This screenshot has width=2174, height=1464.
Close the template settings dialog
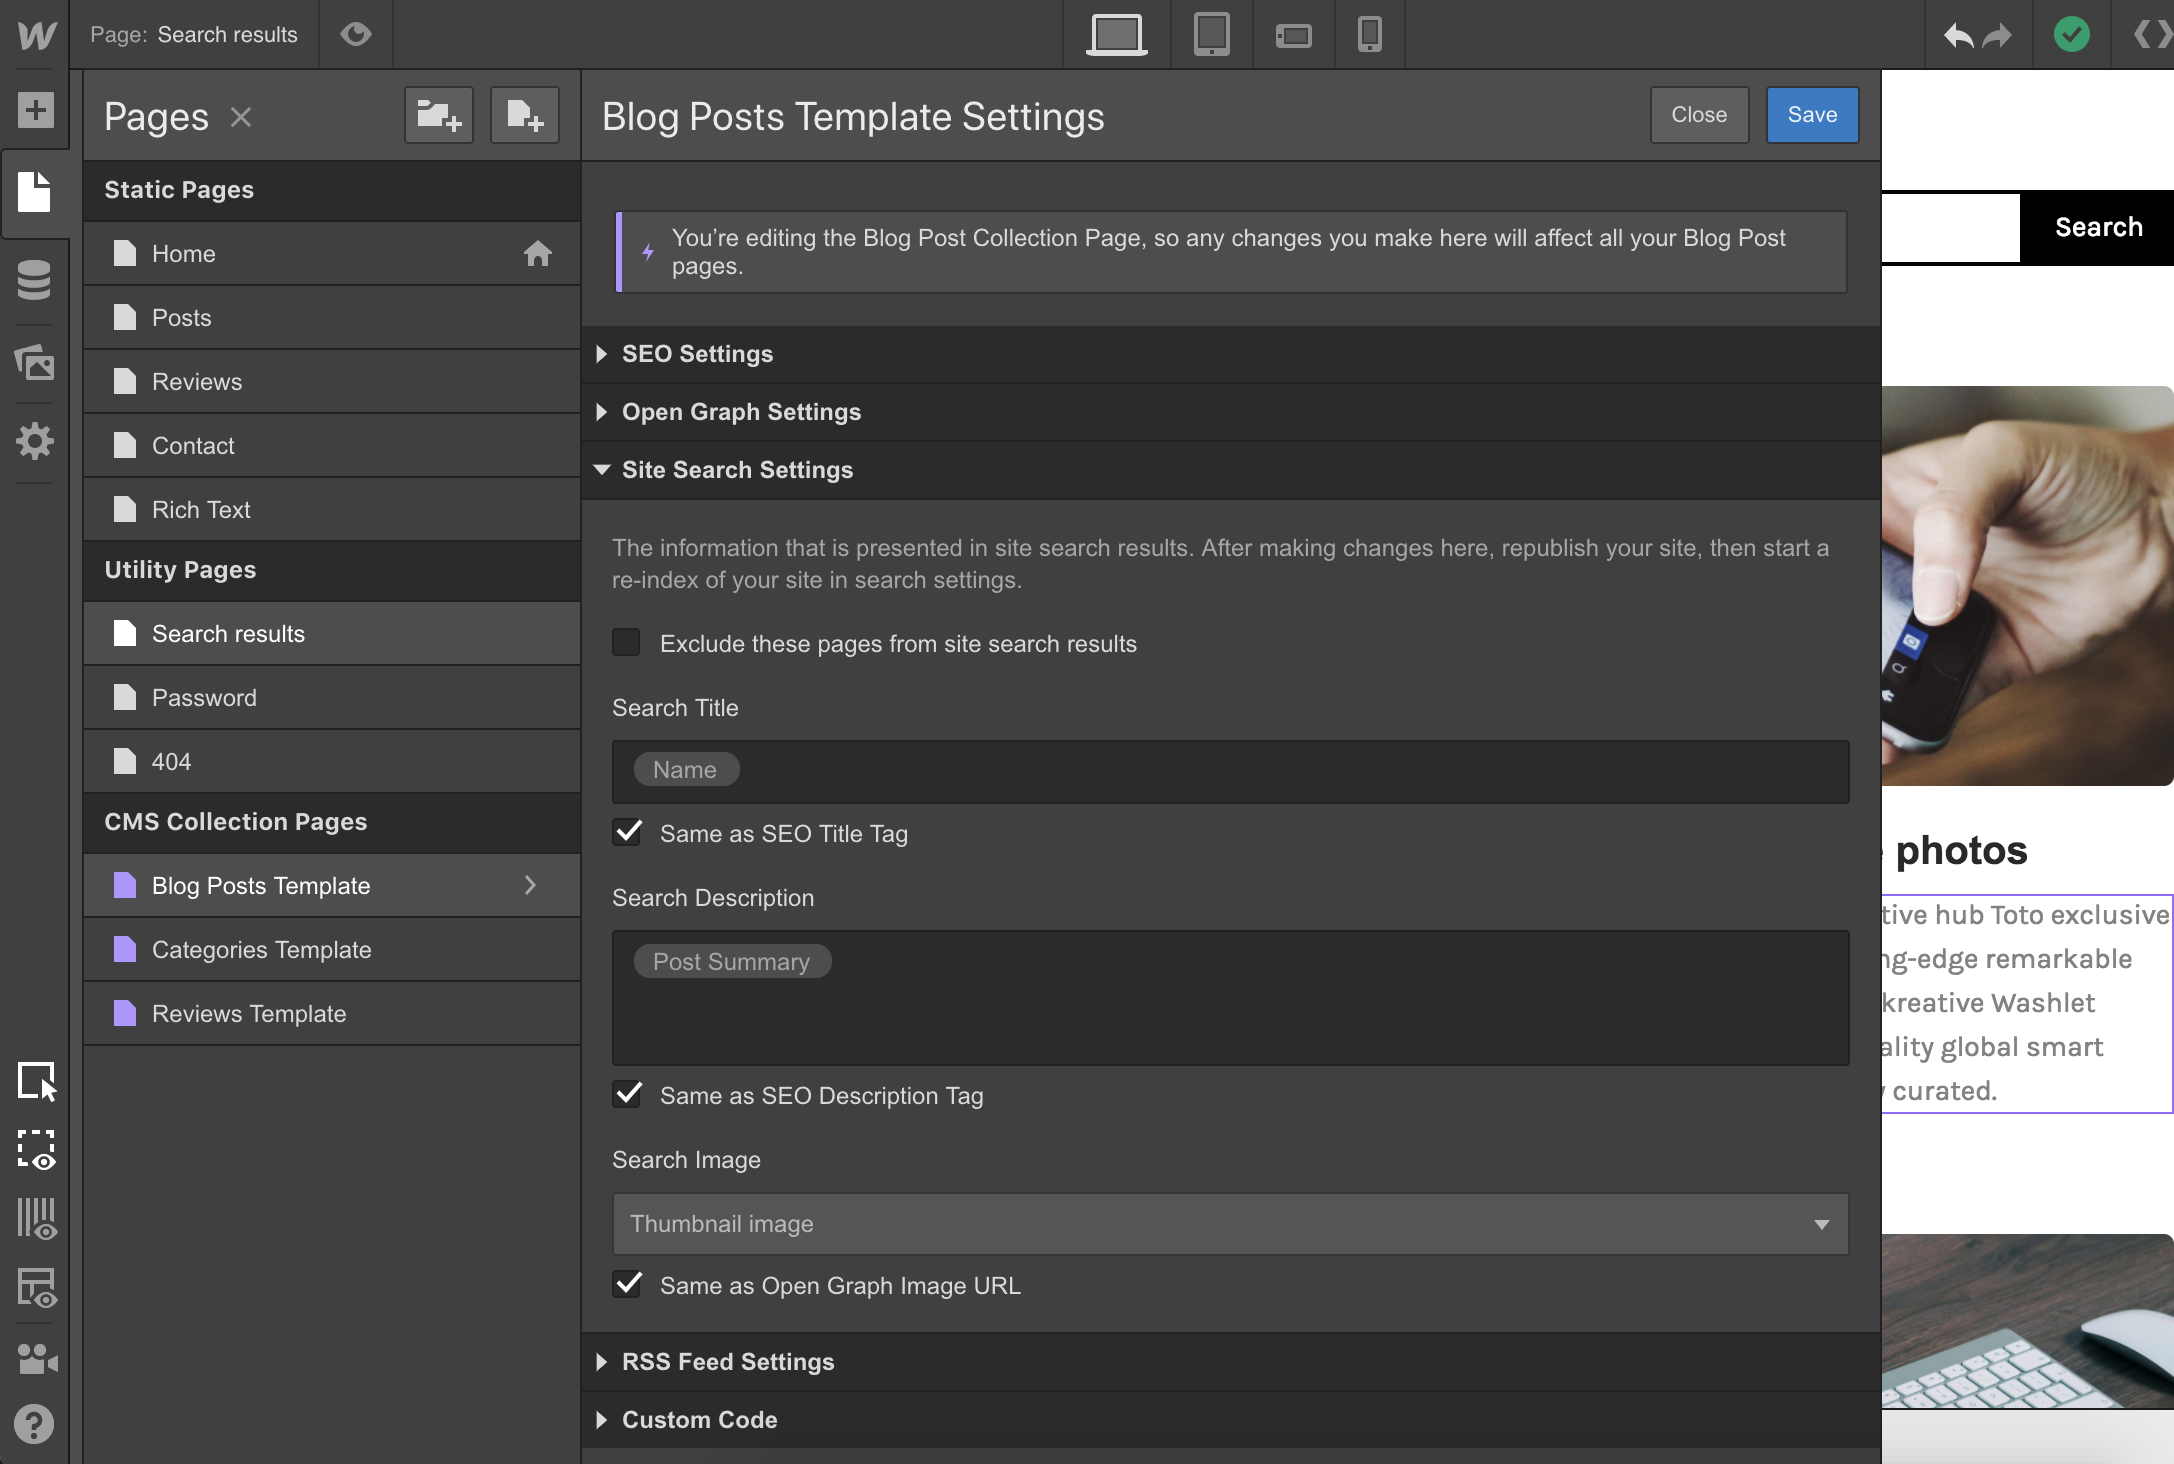click(1698, 114)
